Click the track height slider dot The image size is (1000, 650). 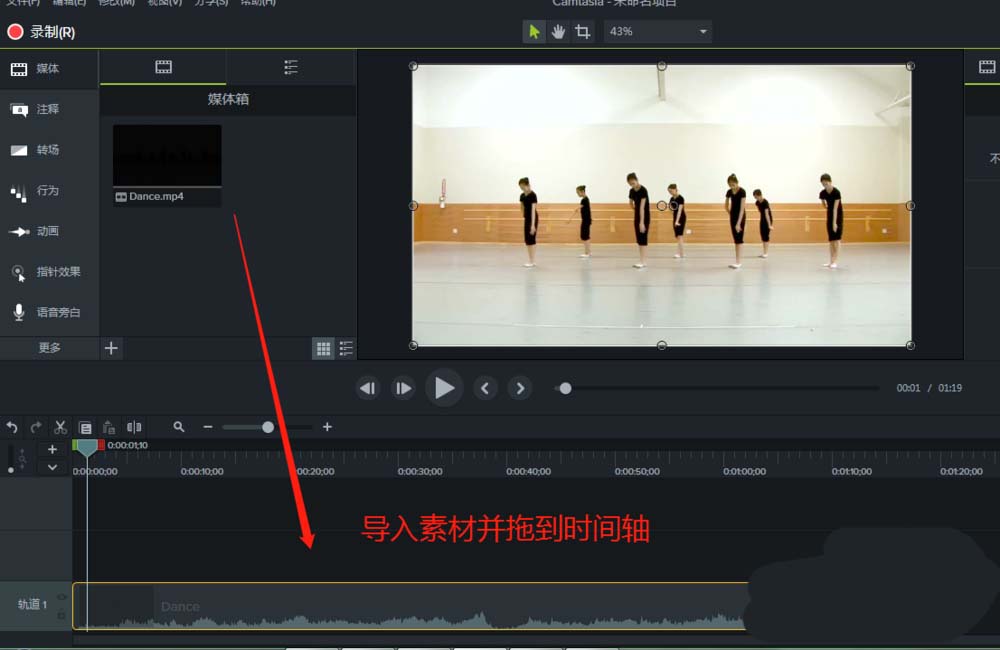tap(11, 470)
